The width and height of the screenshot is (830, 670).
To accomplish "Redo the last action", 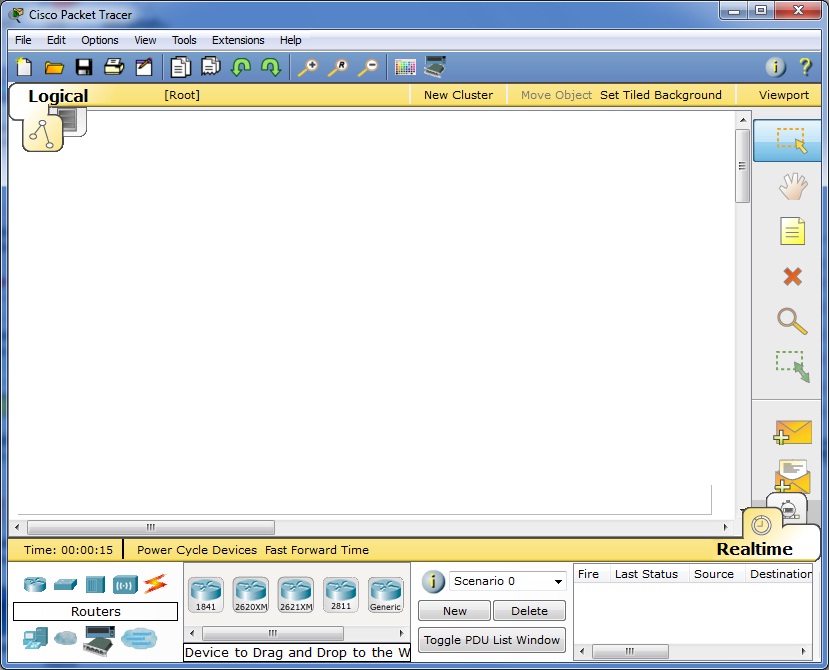I will [271, 67].
